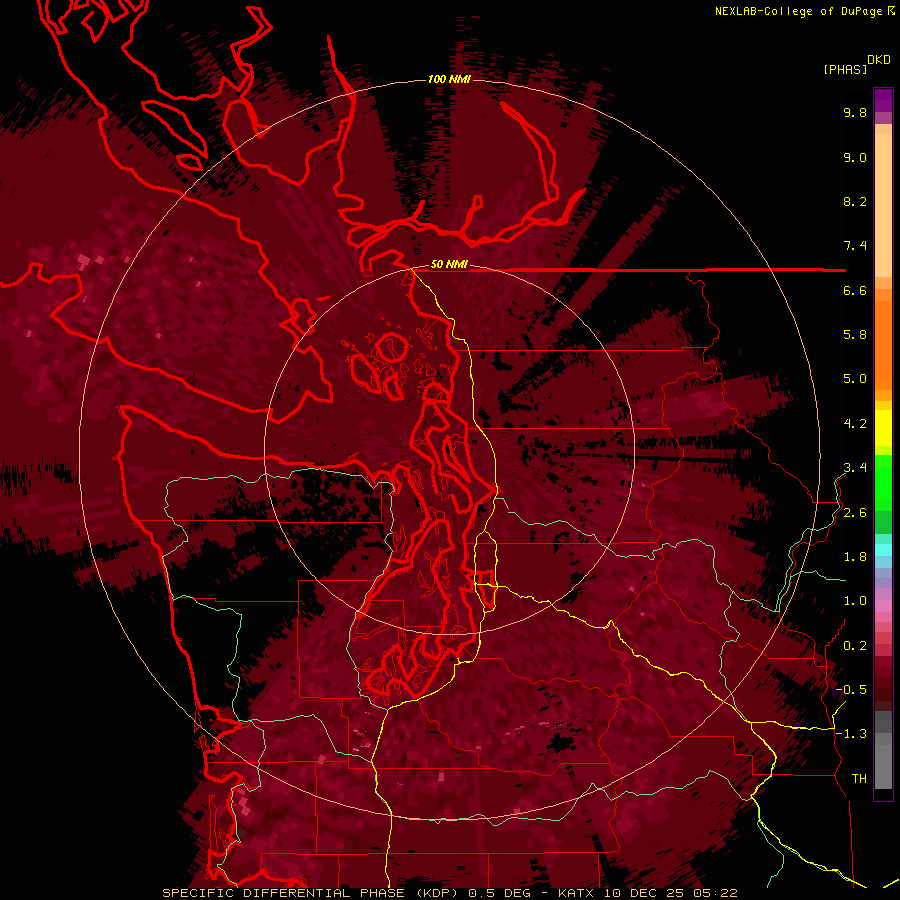Click the cyan segment of the color bar
This screenshot has height=900, width=900.
(883, 549)
